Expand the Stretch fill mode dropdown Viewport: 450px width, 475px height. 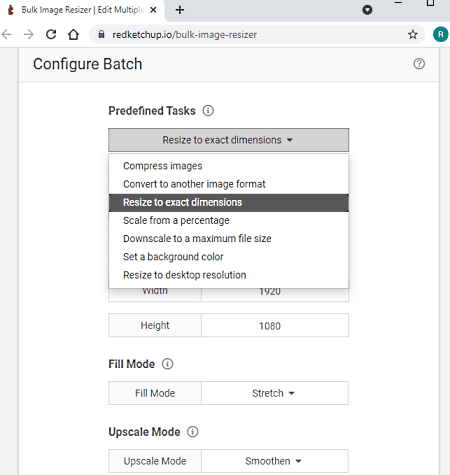click(275, 393)
